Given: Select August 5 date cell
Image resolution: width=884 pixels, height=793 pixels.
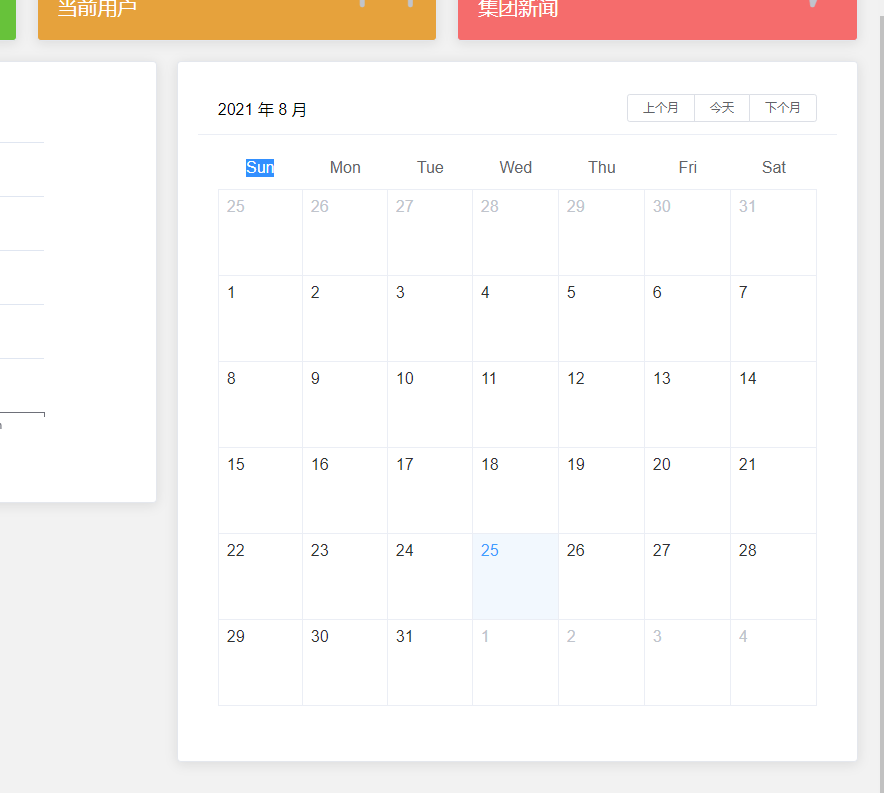Looking at the screenshot, I should 602,319.
